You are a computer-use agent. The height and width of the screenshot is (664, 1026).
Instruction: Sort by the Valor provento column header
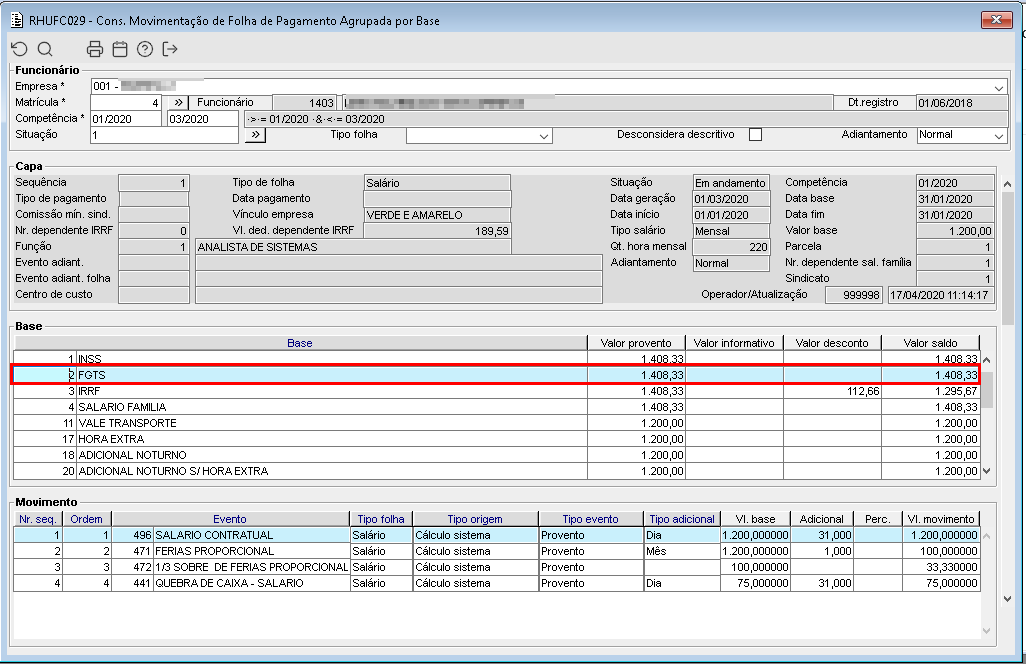tap(636, 343)
